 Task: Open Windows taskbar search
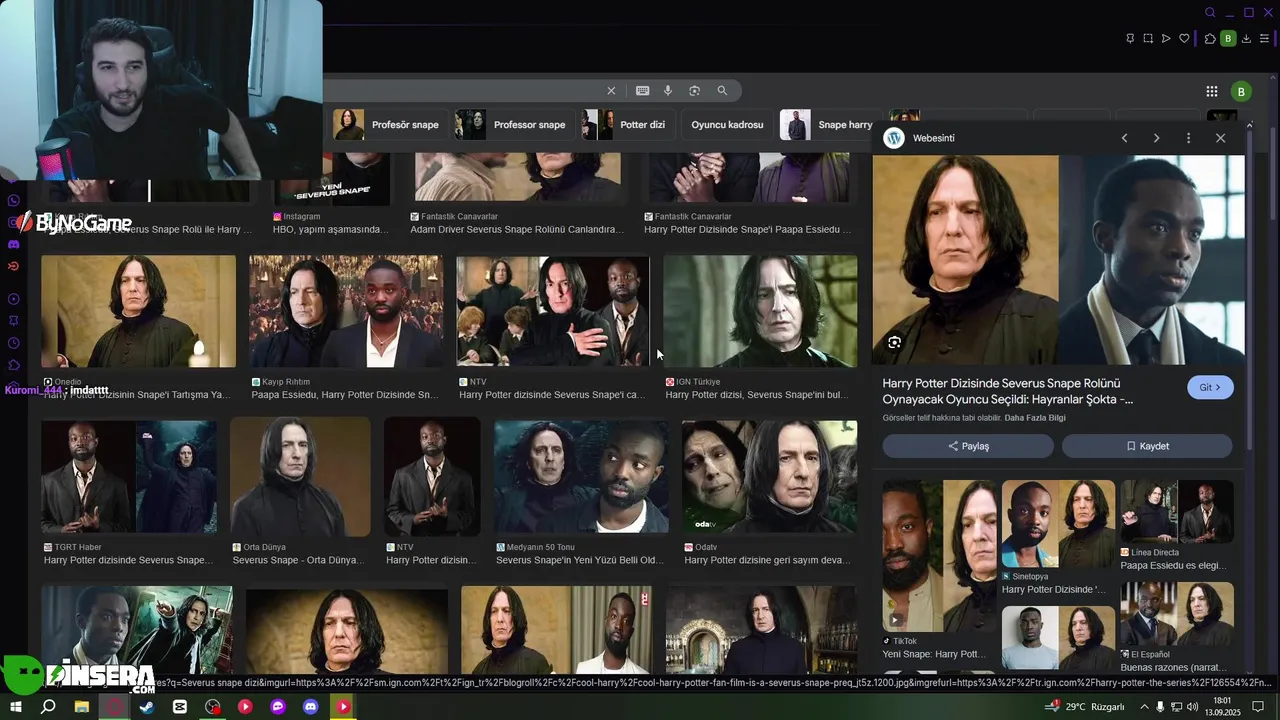[48, 707]
